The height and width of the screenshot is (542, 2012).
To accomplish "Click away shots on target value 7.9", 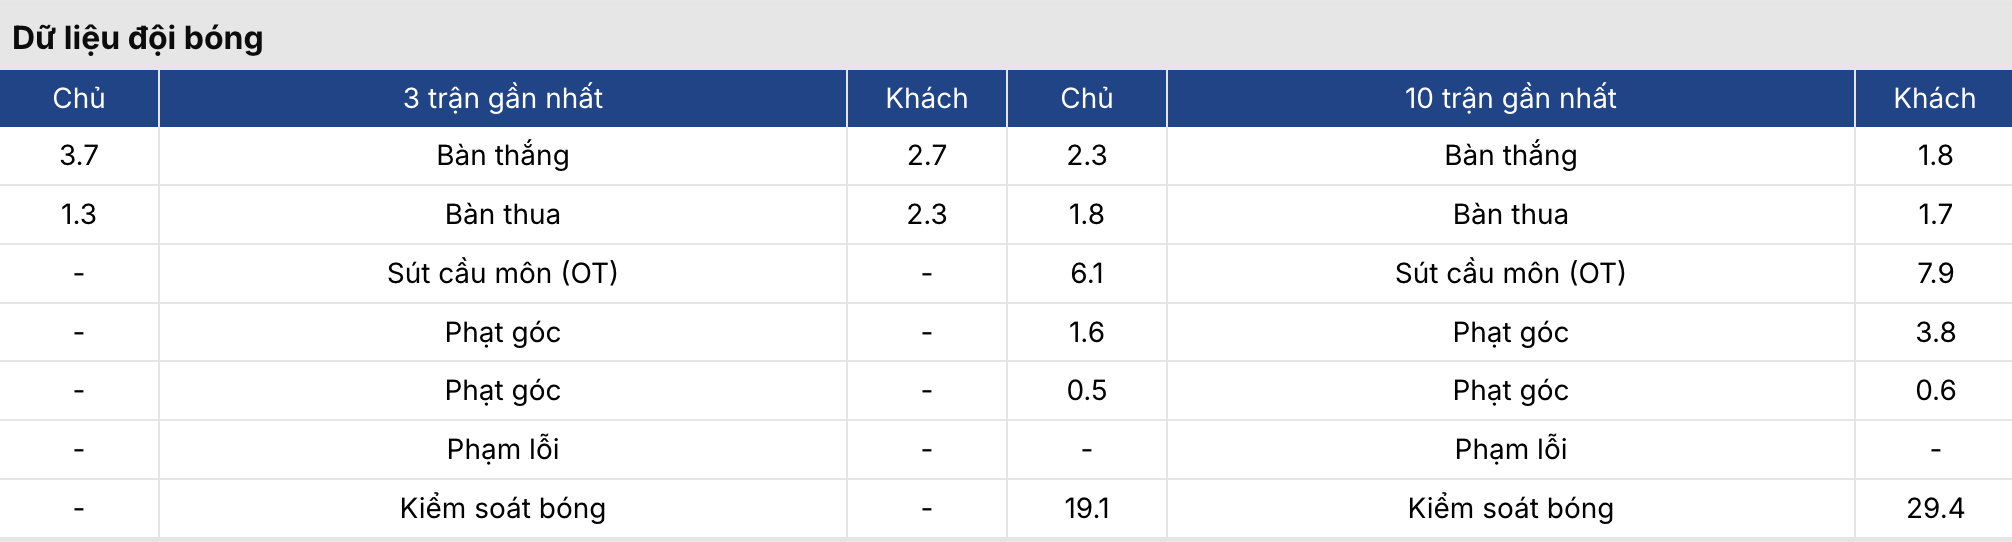I will 1935,273.
